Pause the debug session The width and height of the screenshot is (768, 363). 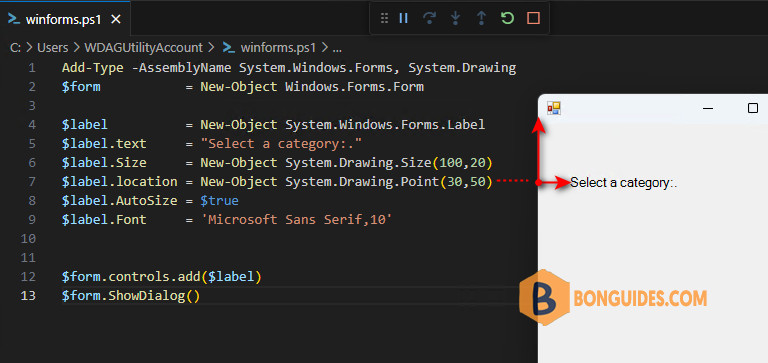pos(404,19)
